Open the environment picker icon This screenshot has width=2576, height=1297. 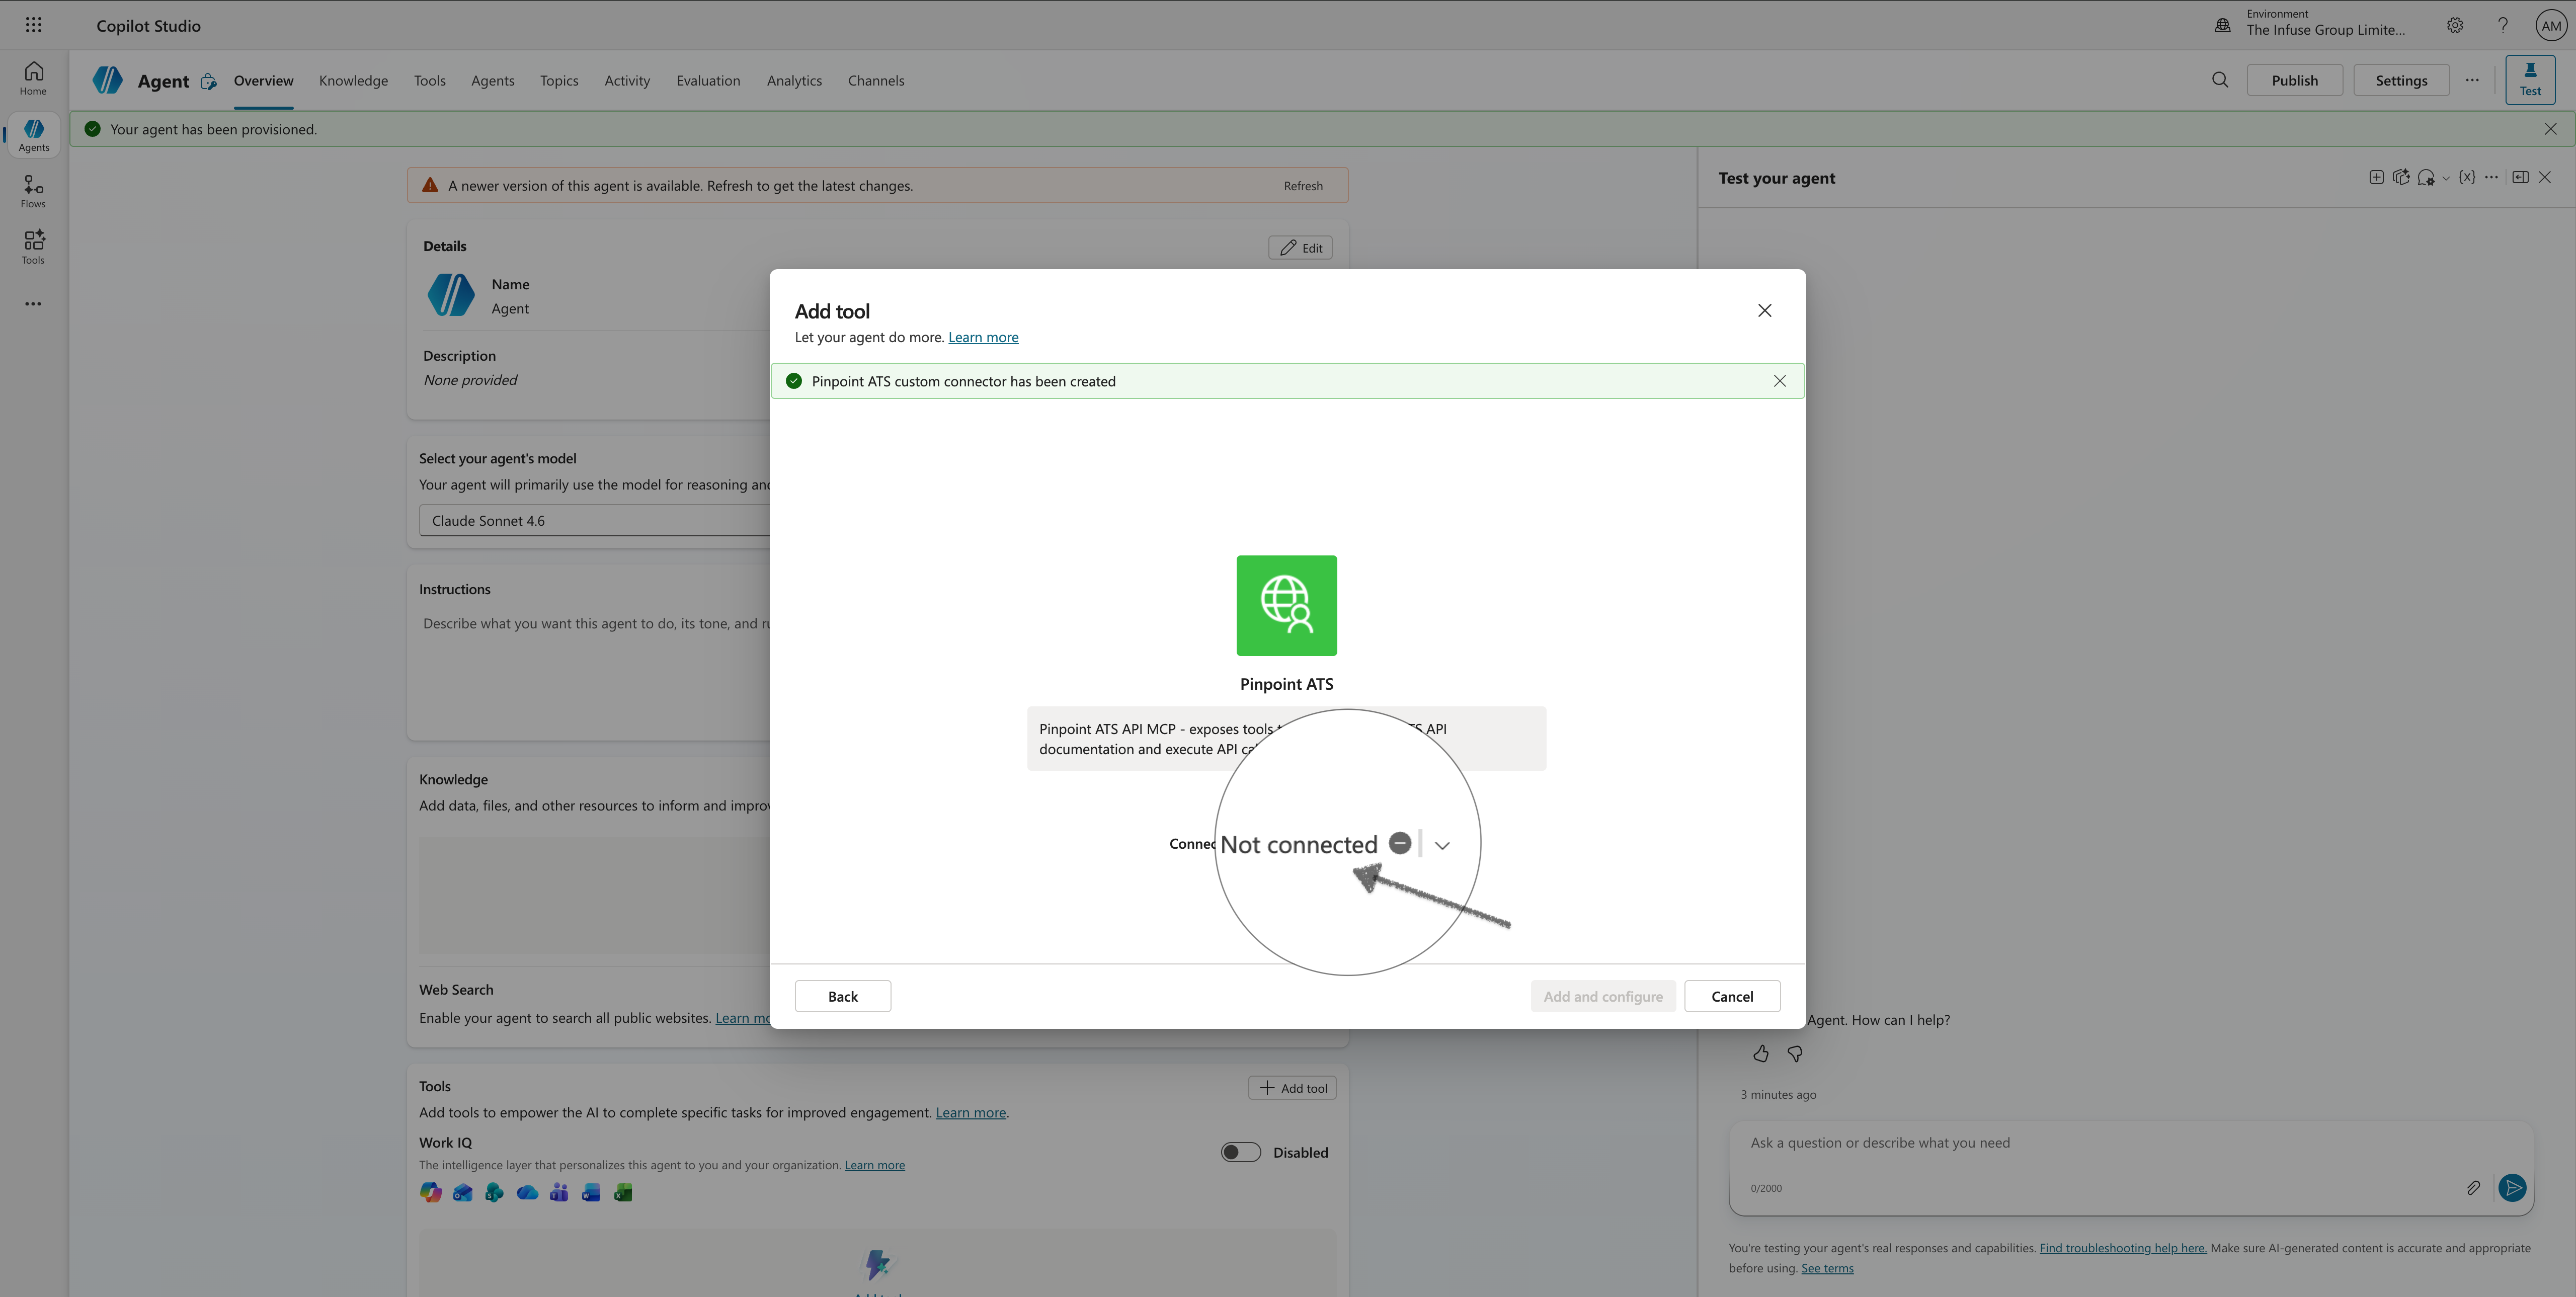pos(2222,26)
